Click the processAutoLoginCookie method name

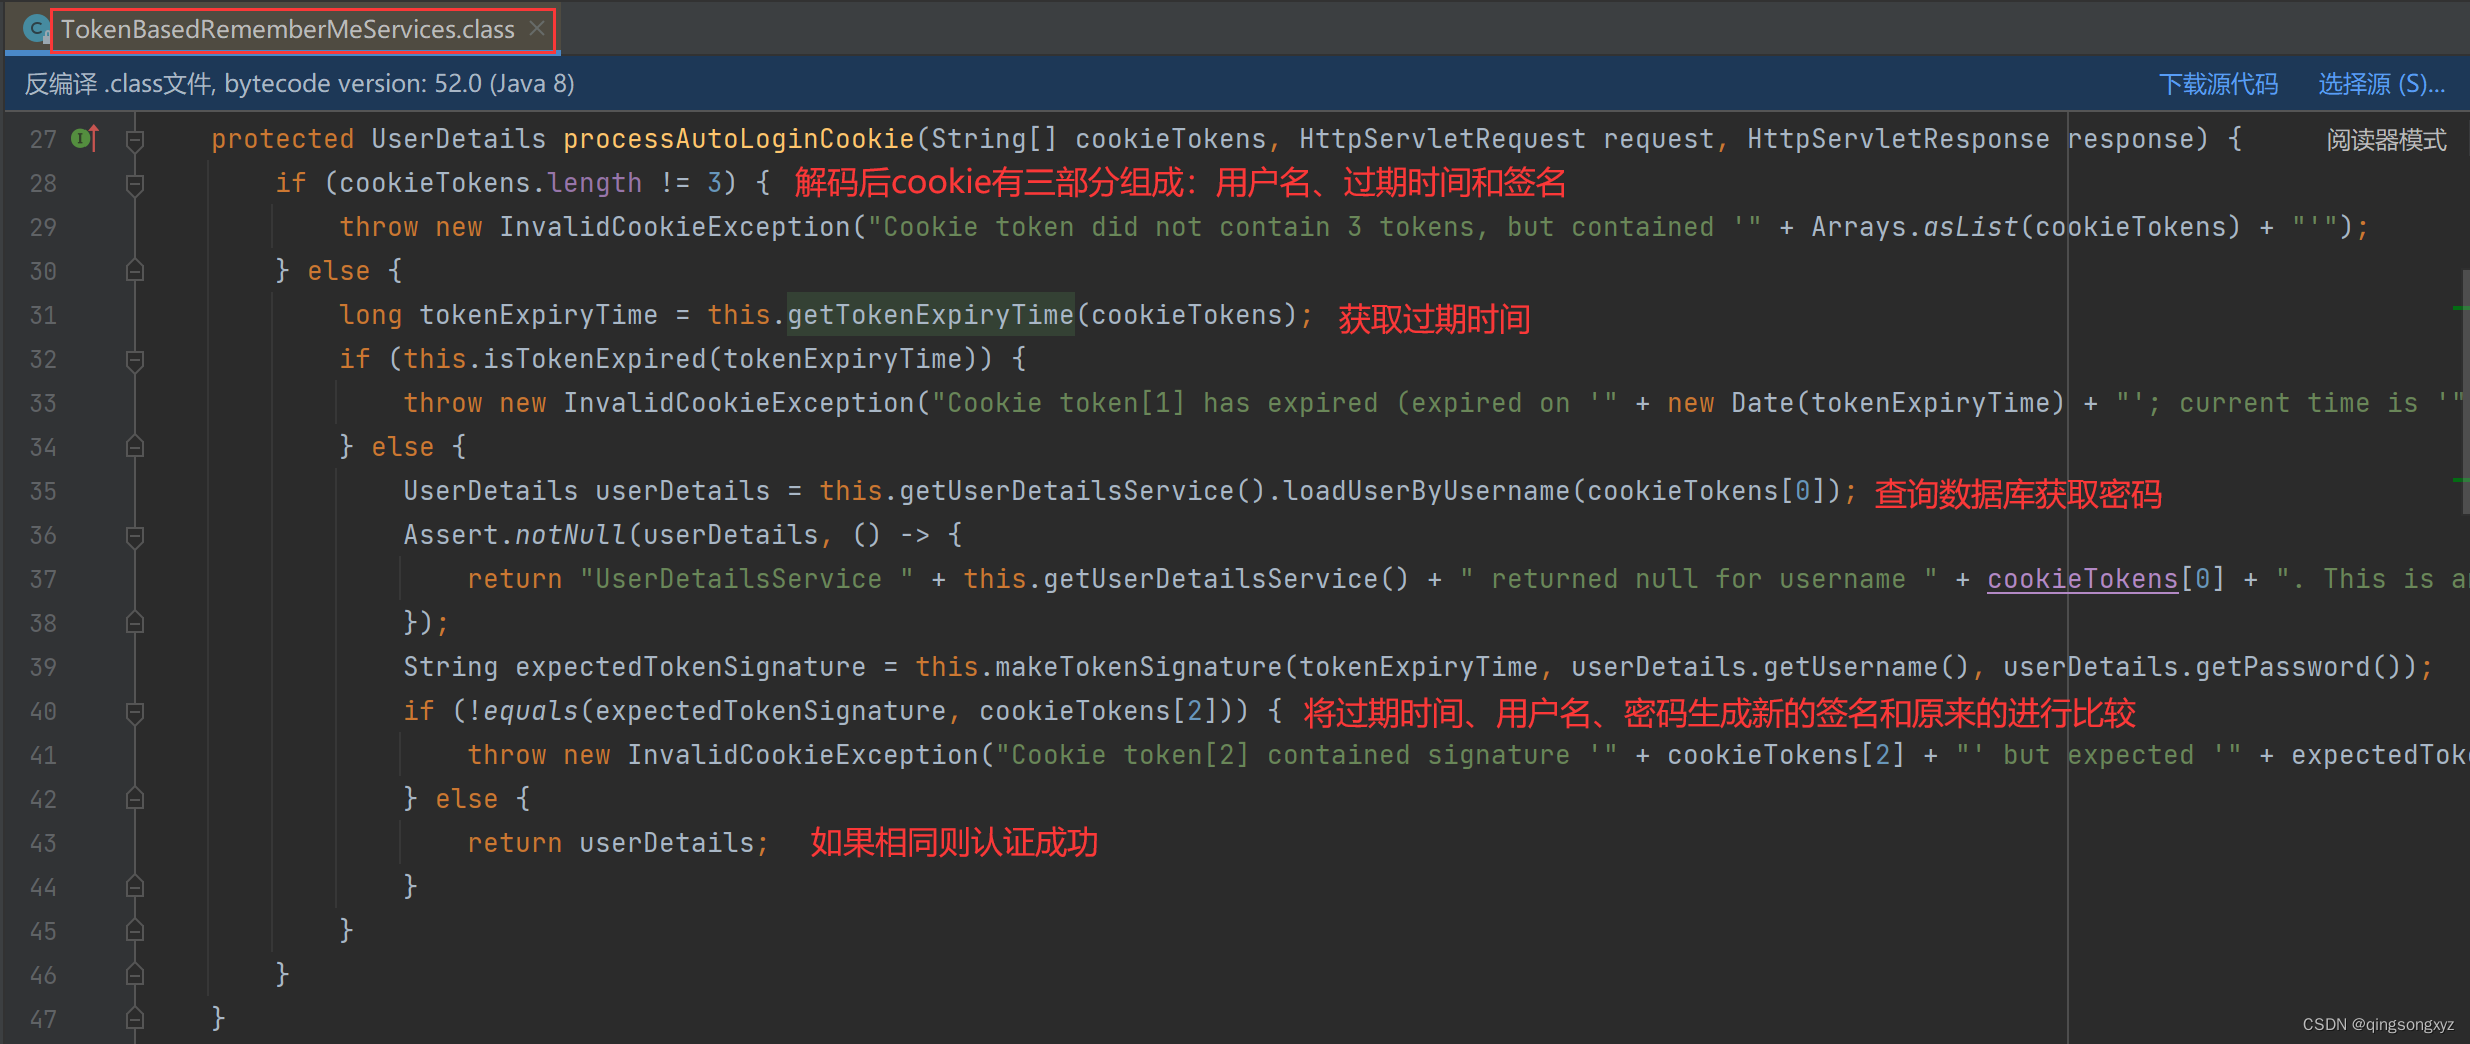click(x=739, y=139)
